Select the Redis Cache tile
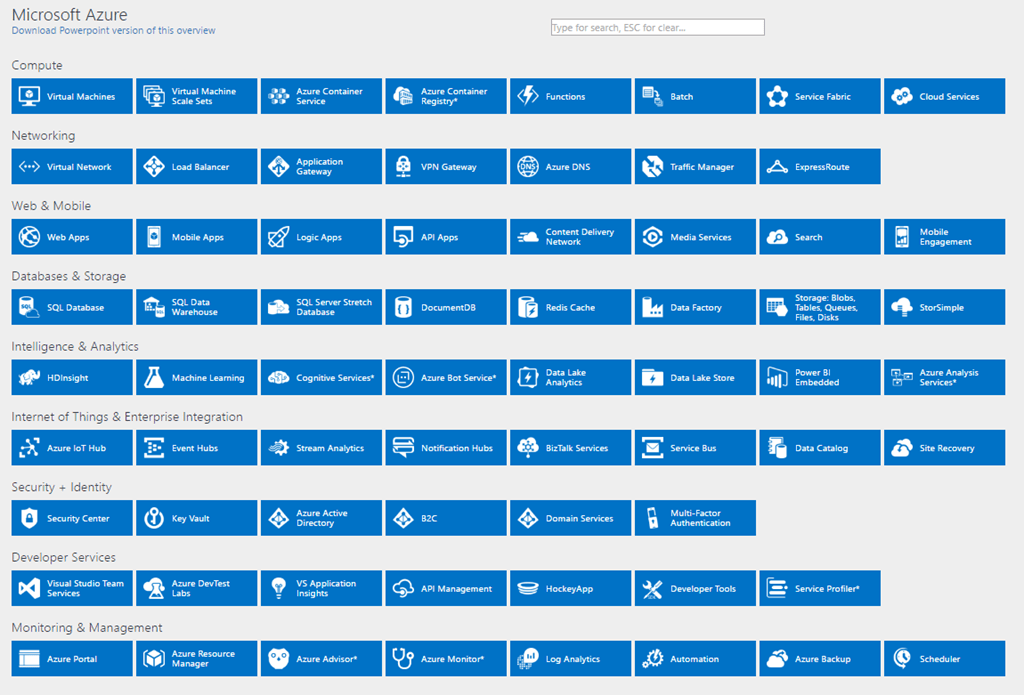 [x=571, y=307]
